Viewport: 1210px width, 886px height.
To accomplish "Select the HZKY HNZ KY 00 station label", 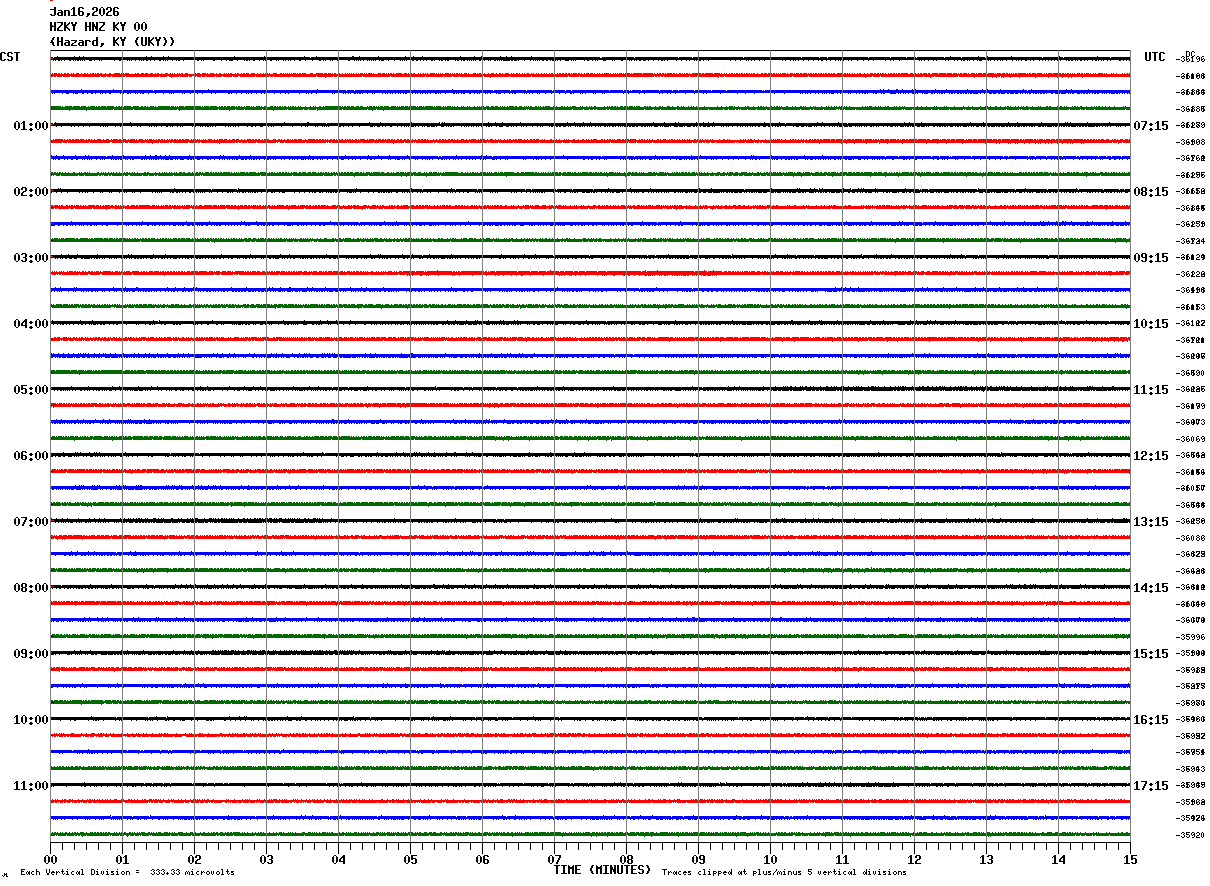I will 99,27.
